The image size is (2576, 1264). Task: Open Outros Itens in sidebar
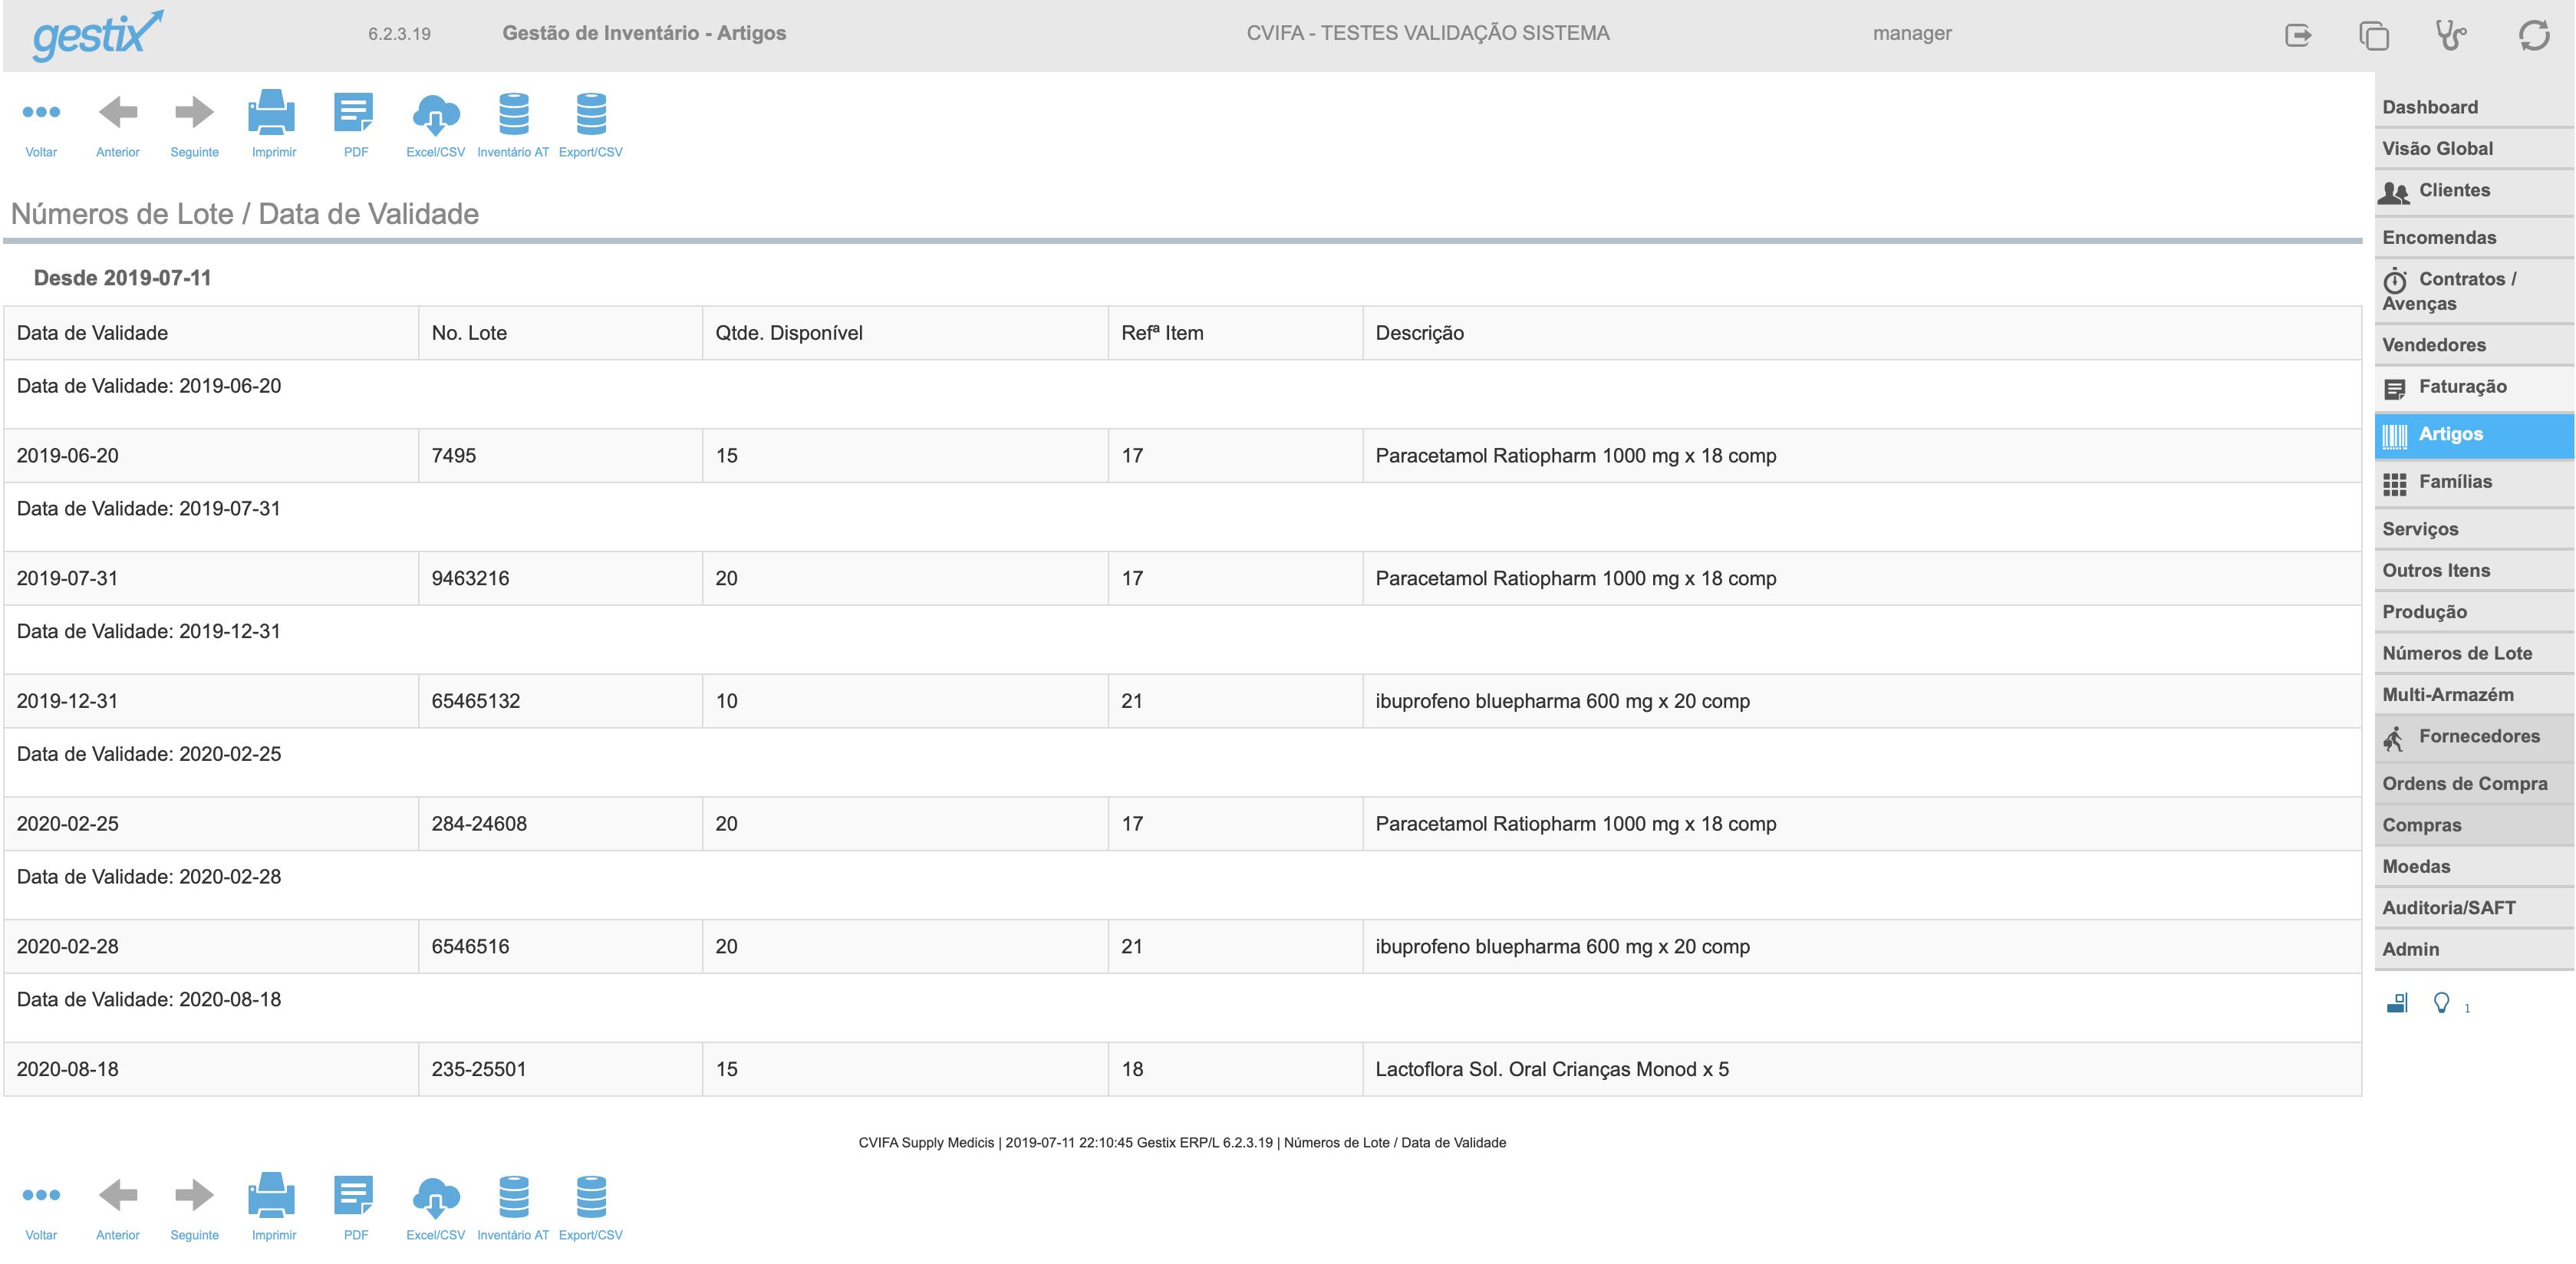click(2474, 570)
